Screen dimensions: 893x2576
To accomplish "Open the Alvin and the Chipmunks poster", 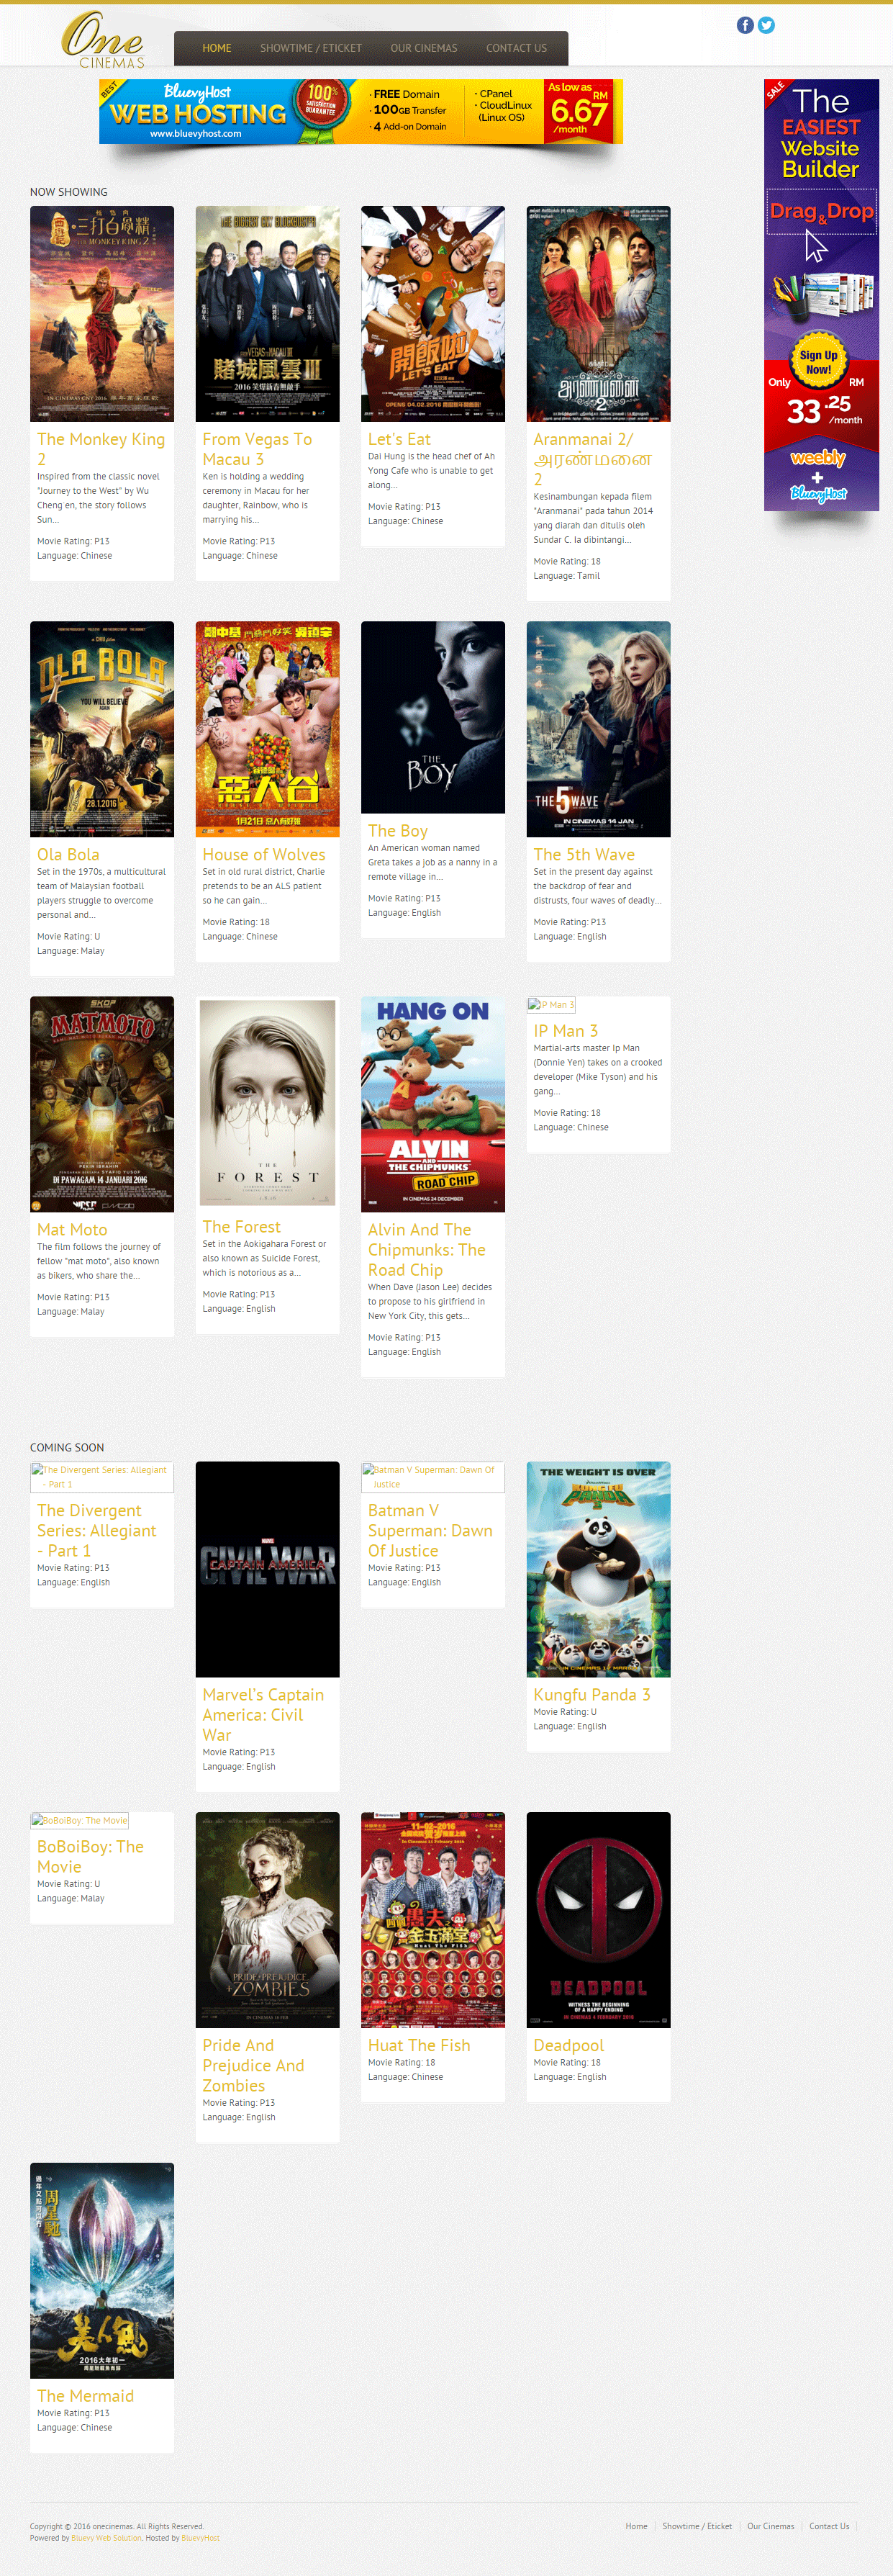I will [x=433, y=1104].
